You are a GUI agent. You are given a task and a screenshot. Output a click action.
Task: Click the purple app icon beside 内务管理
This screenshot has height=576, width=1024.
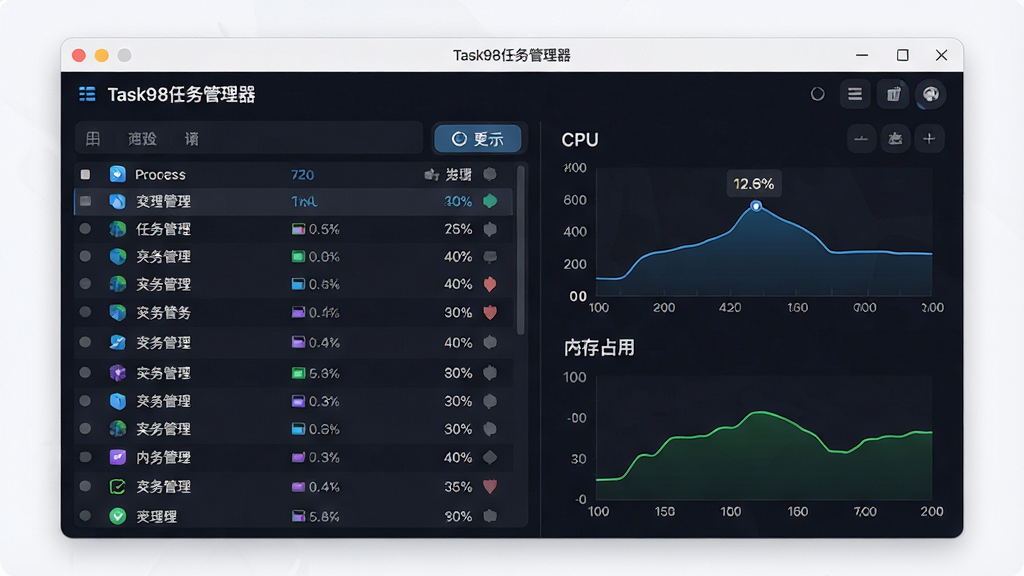coord(118,457)
